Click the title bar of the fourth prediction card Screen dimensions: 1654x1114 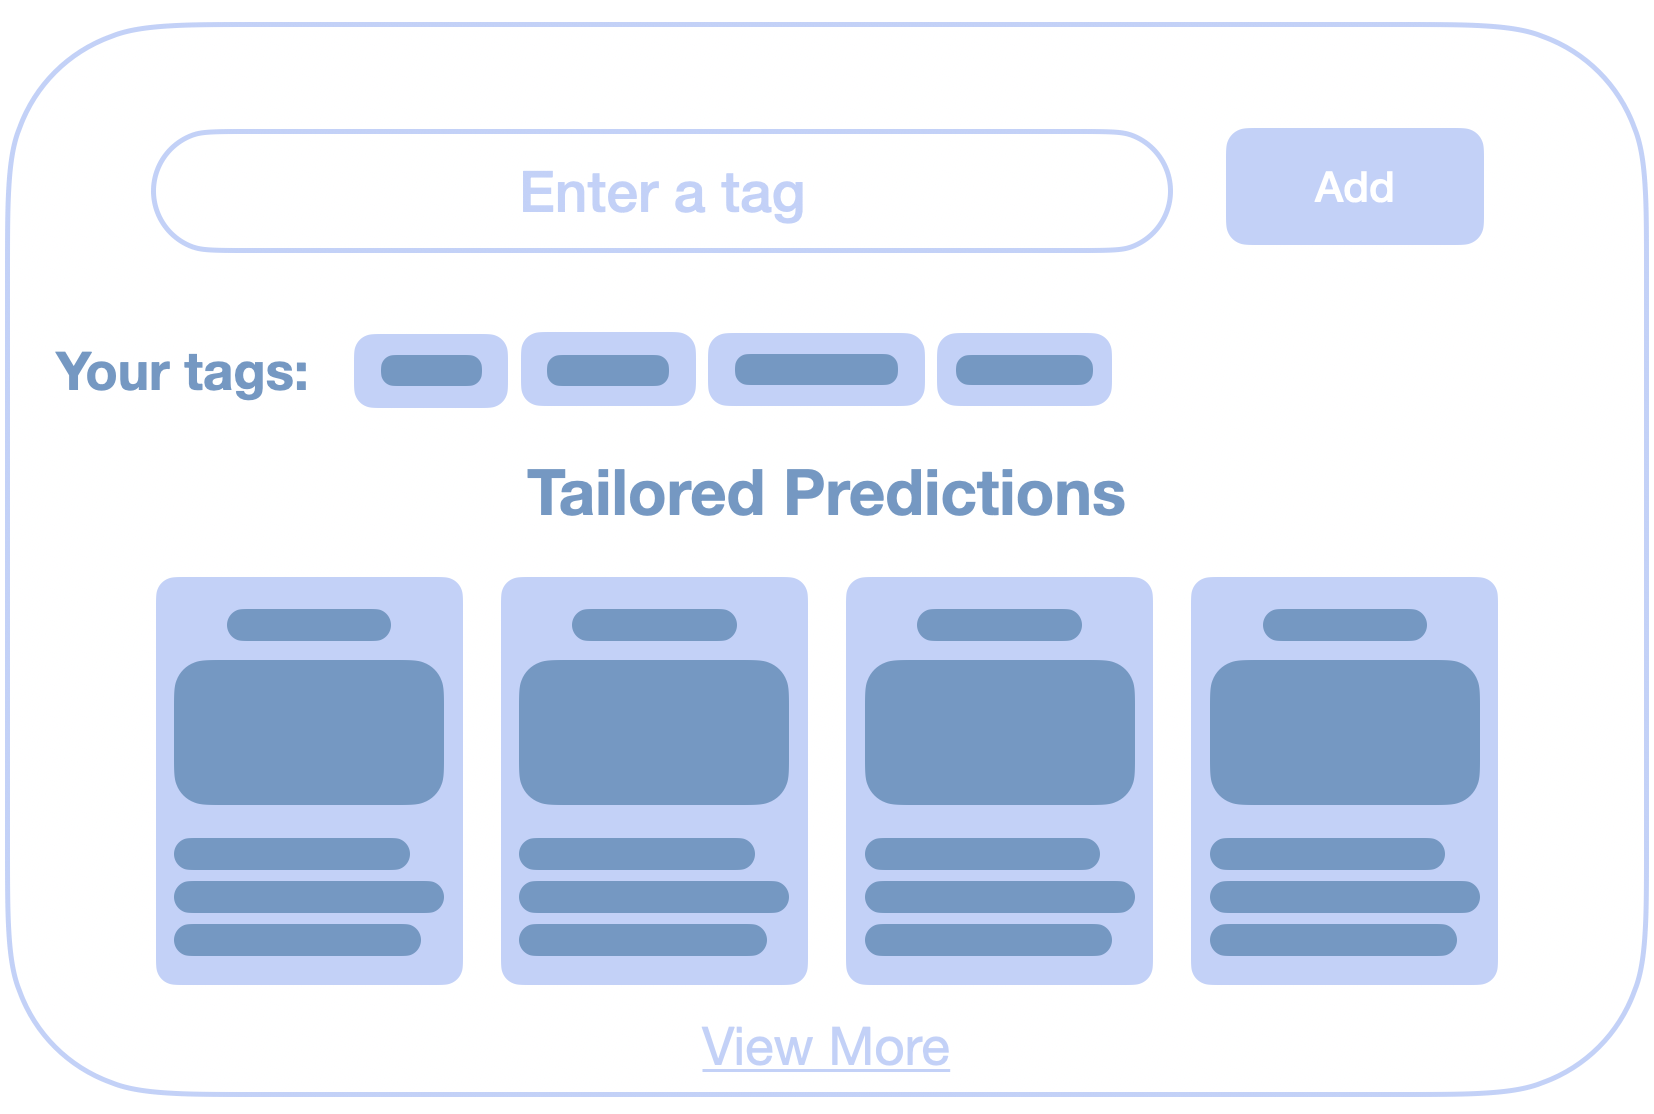click(x=1345, y=625)
